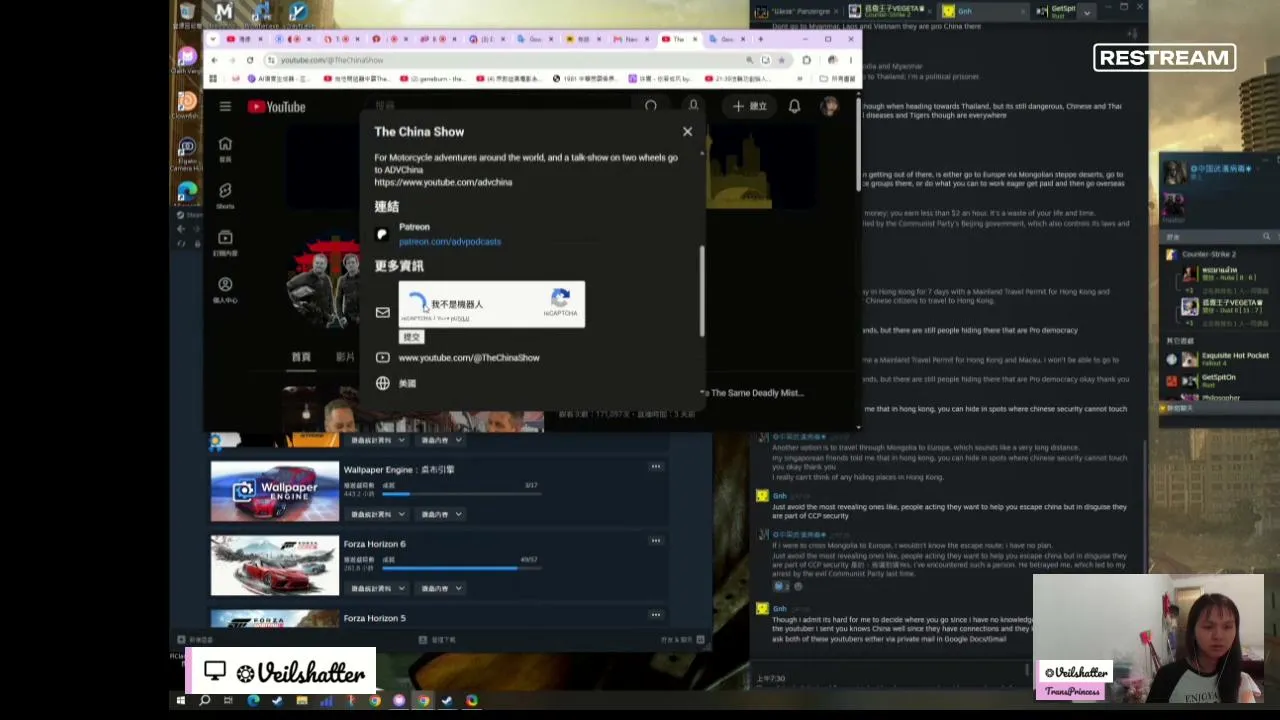The width and height of the screenshot is (1280, 720).
Task: Open Windows taskbar search
Action: [x=205, y=701]
